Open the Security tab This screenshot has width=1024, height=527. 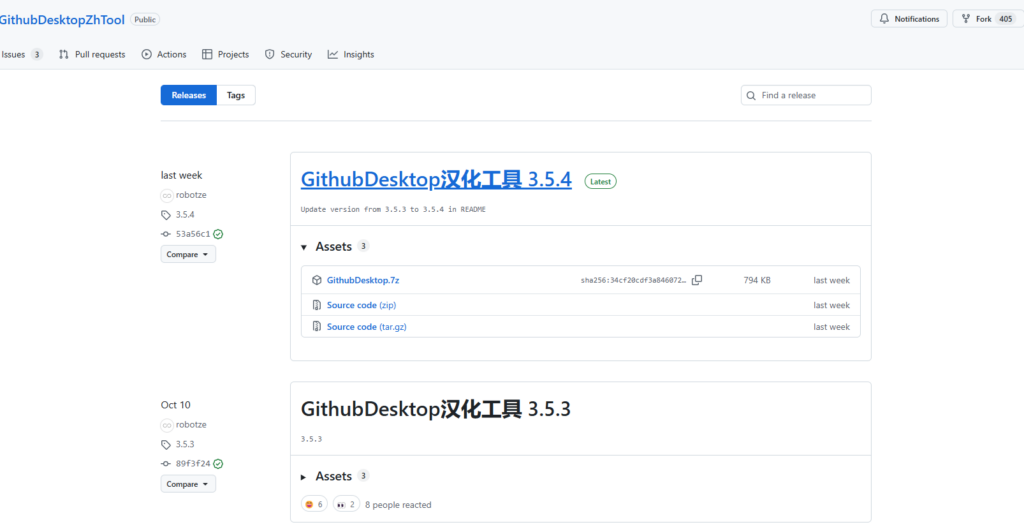(288, 54)
